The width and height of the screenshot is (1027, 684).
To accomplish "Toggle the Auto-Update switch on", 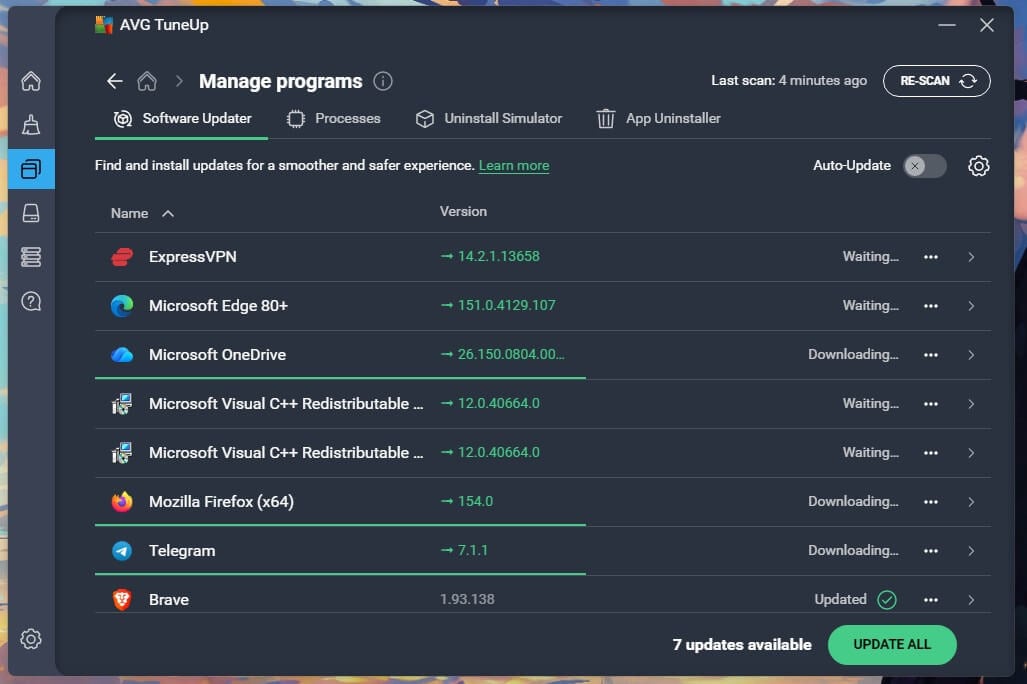I will (925, 166).
